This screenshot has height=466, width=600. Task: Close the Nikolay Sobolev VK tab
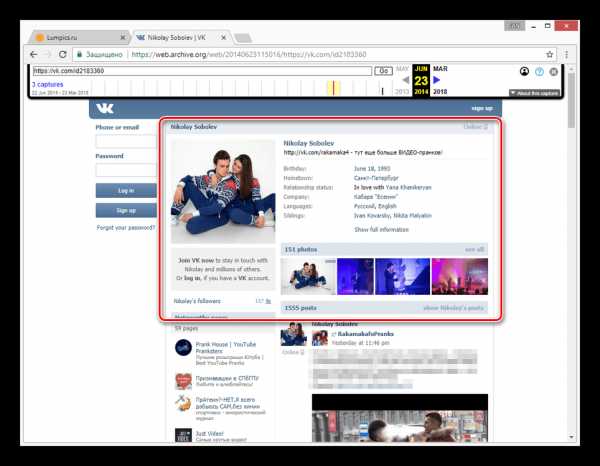pyautogui.click(x=223, y=37)
